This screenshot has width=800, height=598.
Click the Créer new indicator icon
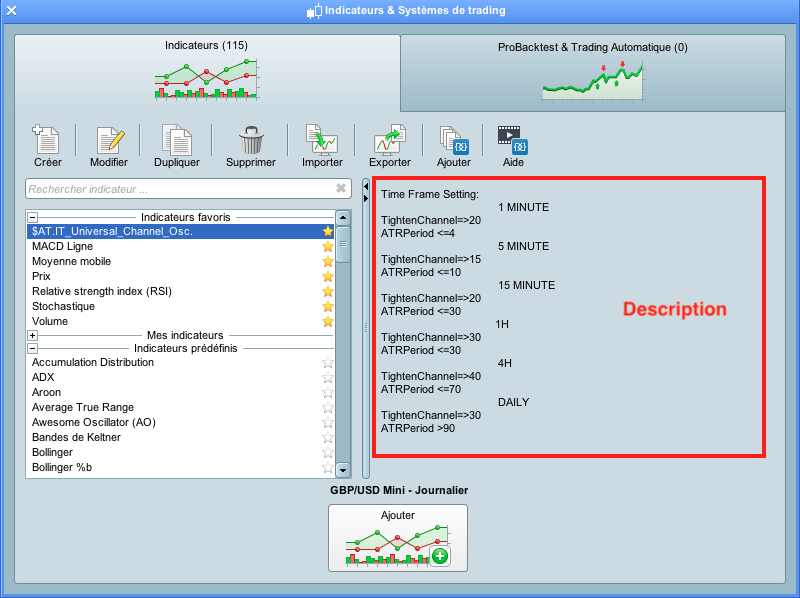[x=46, y=139]
